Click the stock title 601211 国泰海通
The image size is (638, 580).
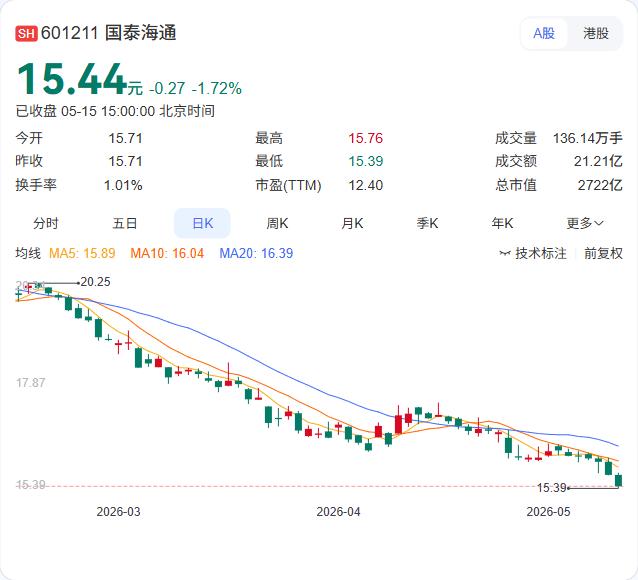click(109, 33)
